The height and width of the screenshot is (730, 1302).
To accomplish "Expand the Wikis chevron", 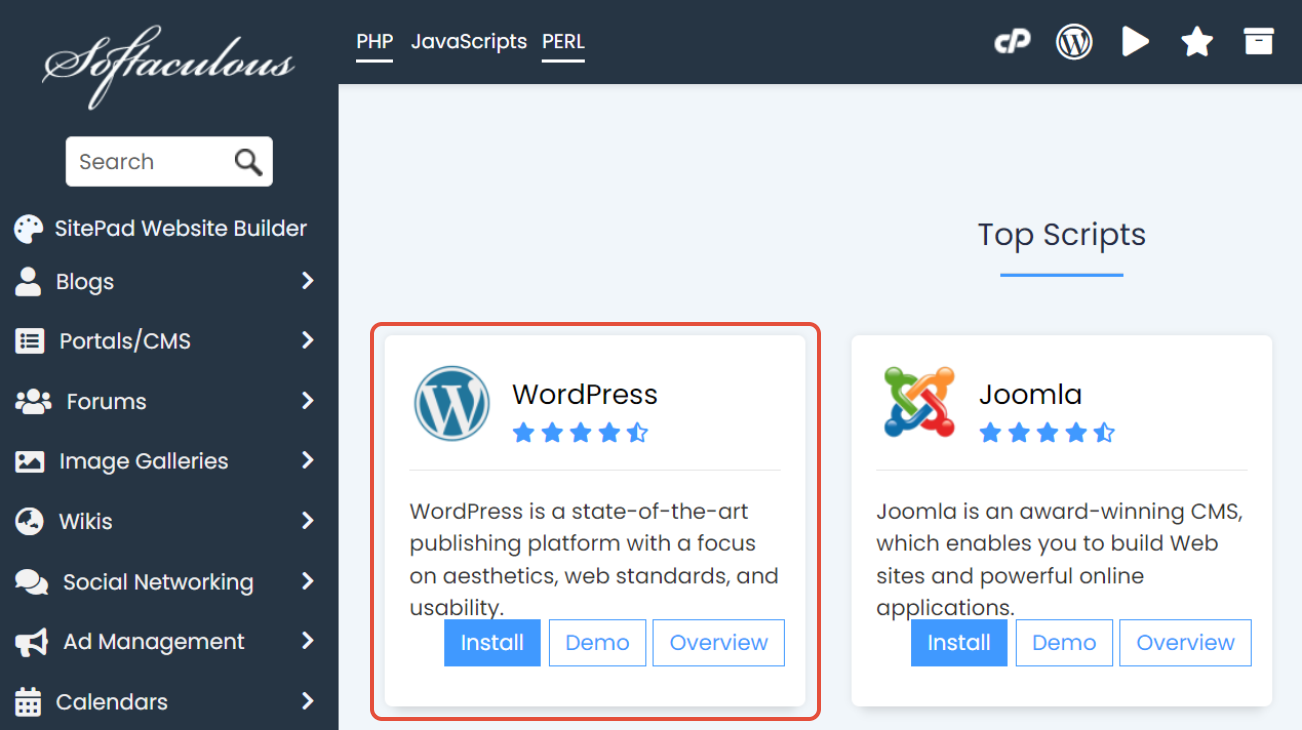I will [x=307, y=520].
